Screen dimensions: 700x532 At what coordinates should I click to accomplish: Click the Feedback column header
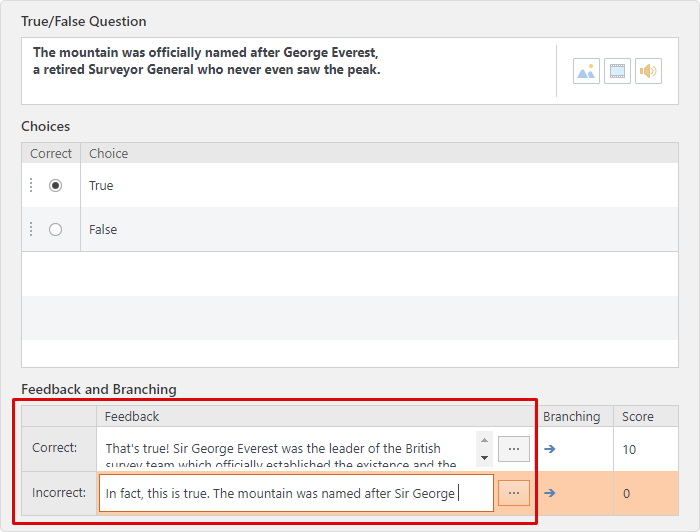pyautogui.click(x=315, y=416)
